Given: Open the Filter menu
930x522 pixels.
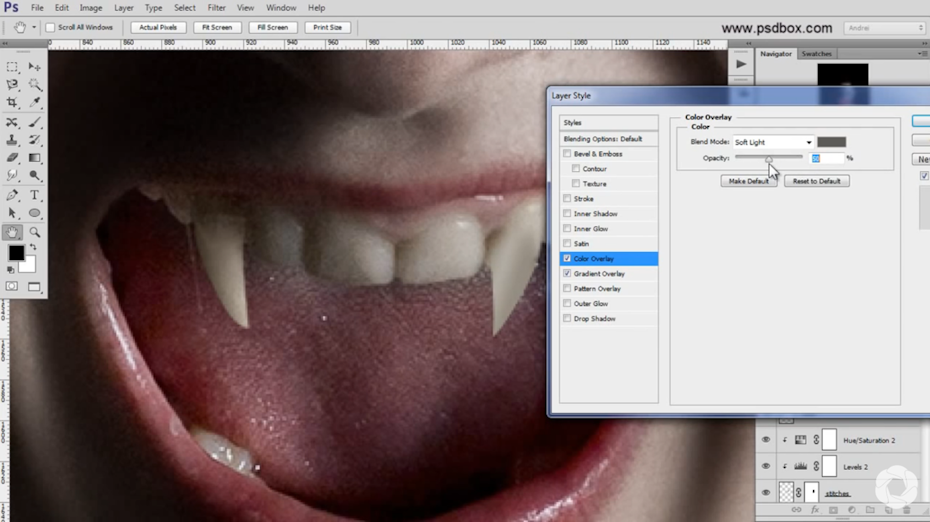Looking at the screenshot, I should pyautogui.click(x=216, y=8).
